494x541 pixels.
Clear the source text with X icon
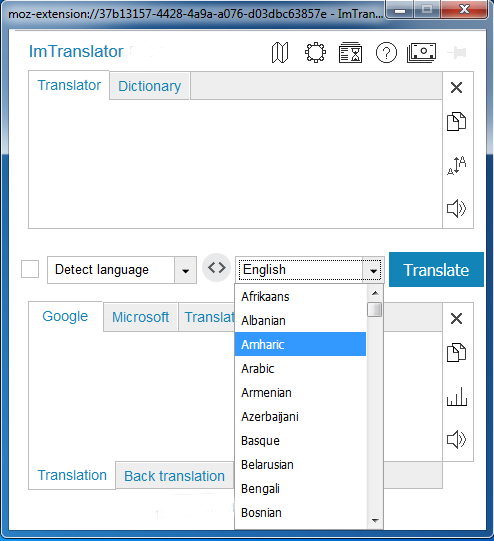click(456, 88)
